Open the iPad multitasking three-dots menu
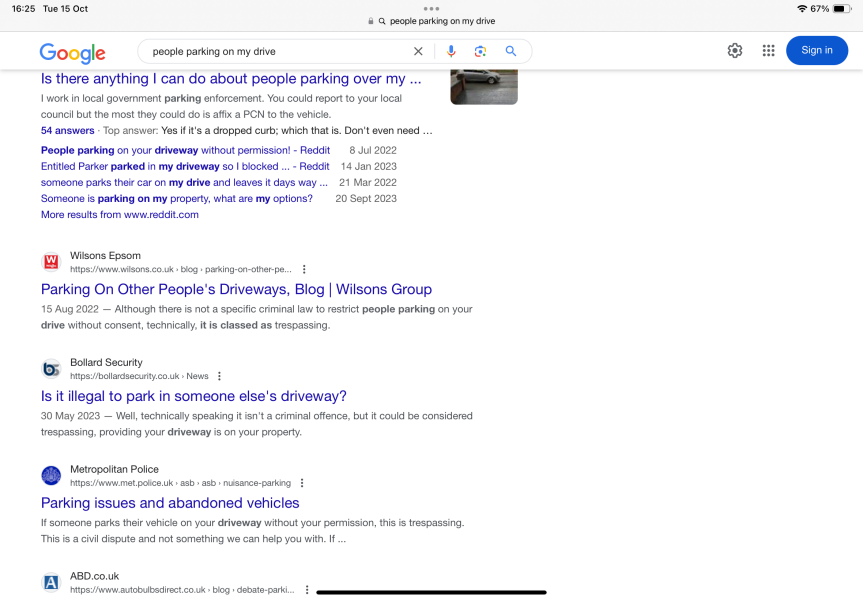The image size is (863, 600). [x=432, y=8]
